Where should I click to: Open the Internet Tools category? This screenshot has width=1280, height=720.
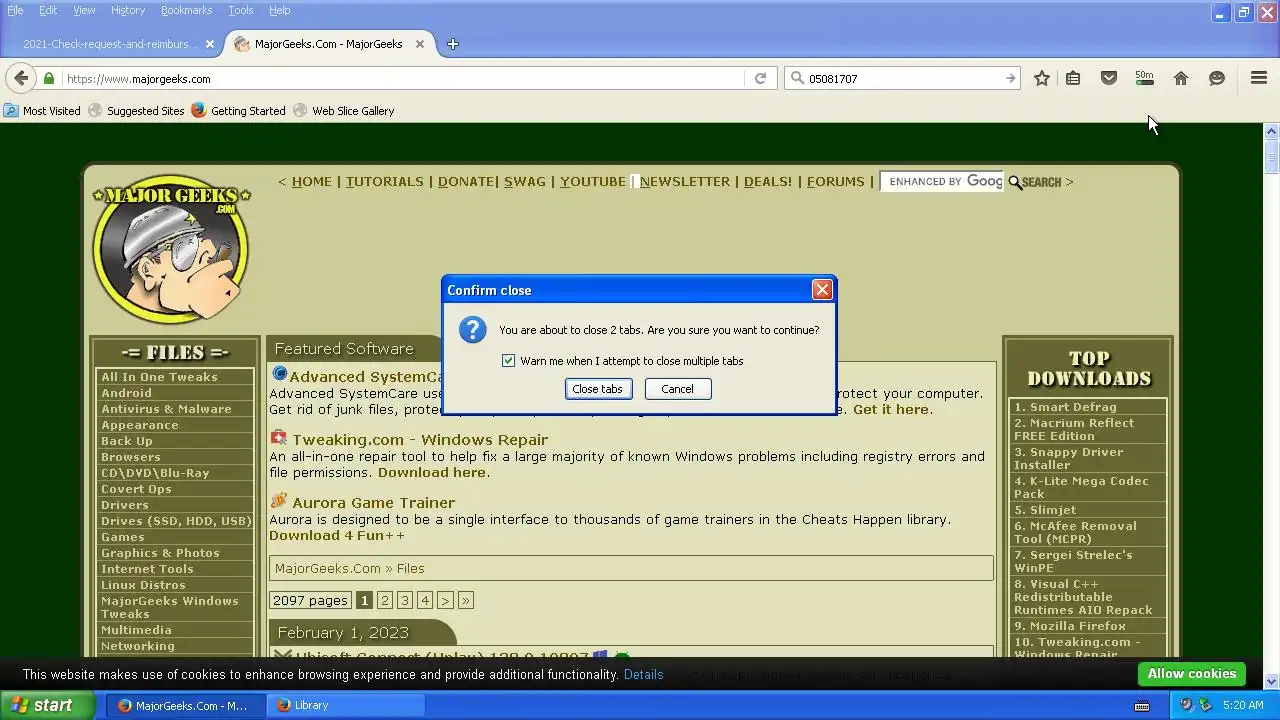147,569
